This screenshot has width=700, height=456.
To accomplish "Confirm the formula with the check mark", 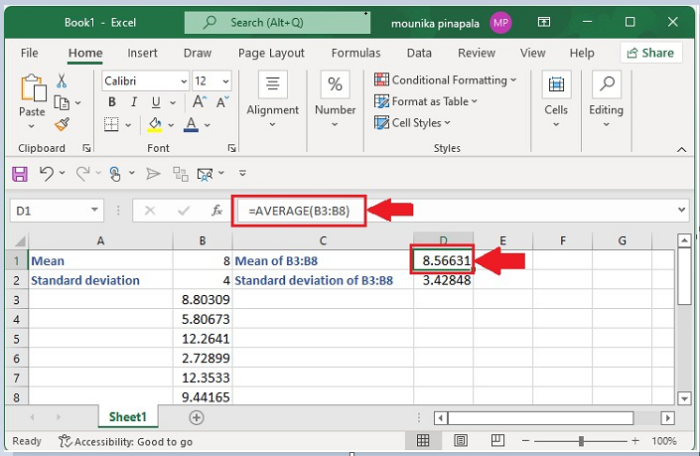I will point(183,210).
